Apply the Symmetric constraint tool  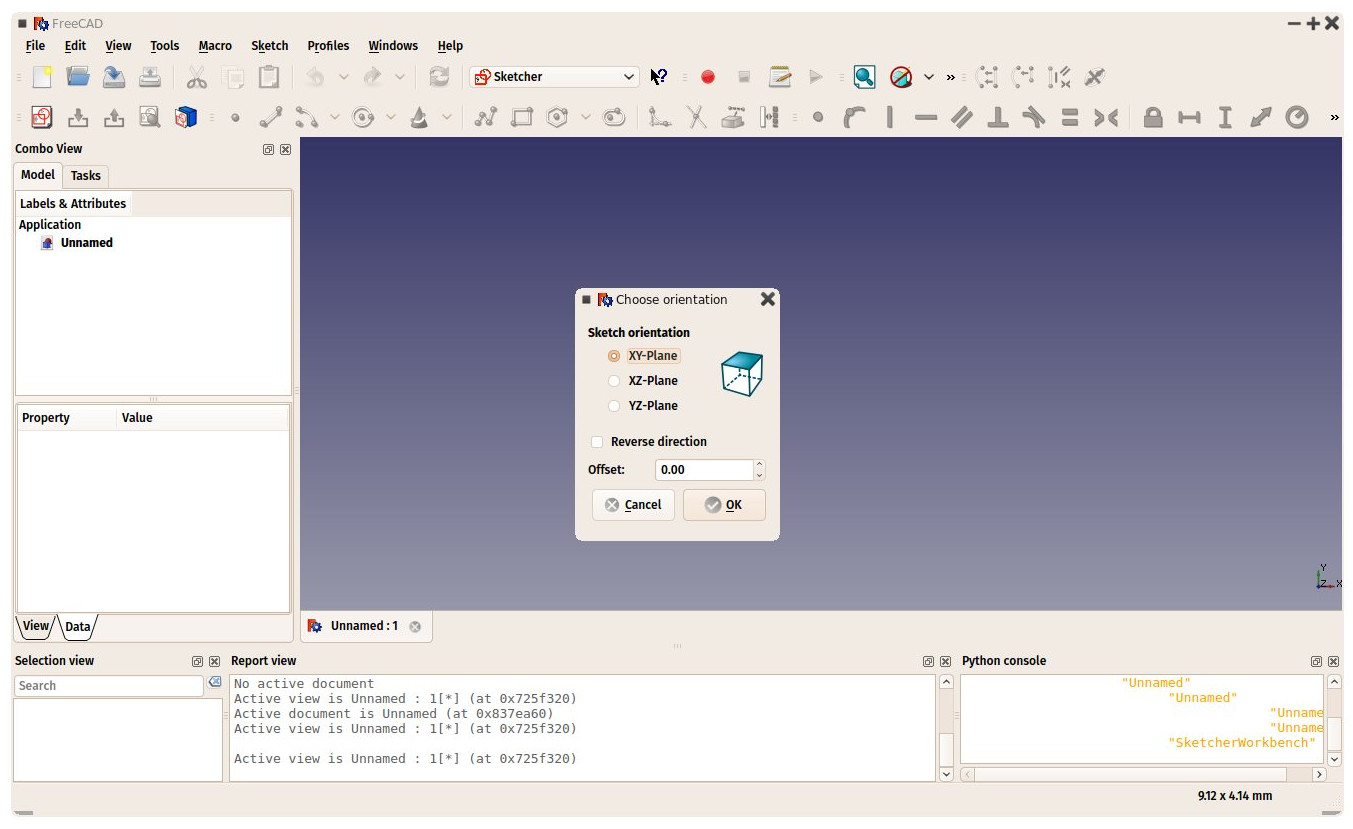[1106, 117]
